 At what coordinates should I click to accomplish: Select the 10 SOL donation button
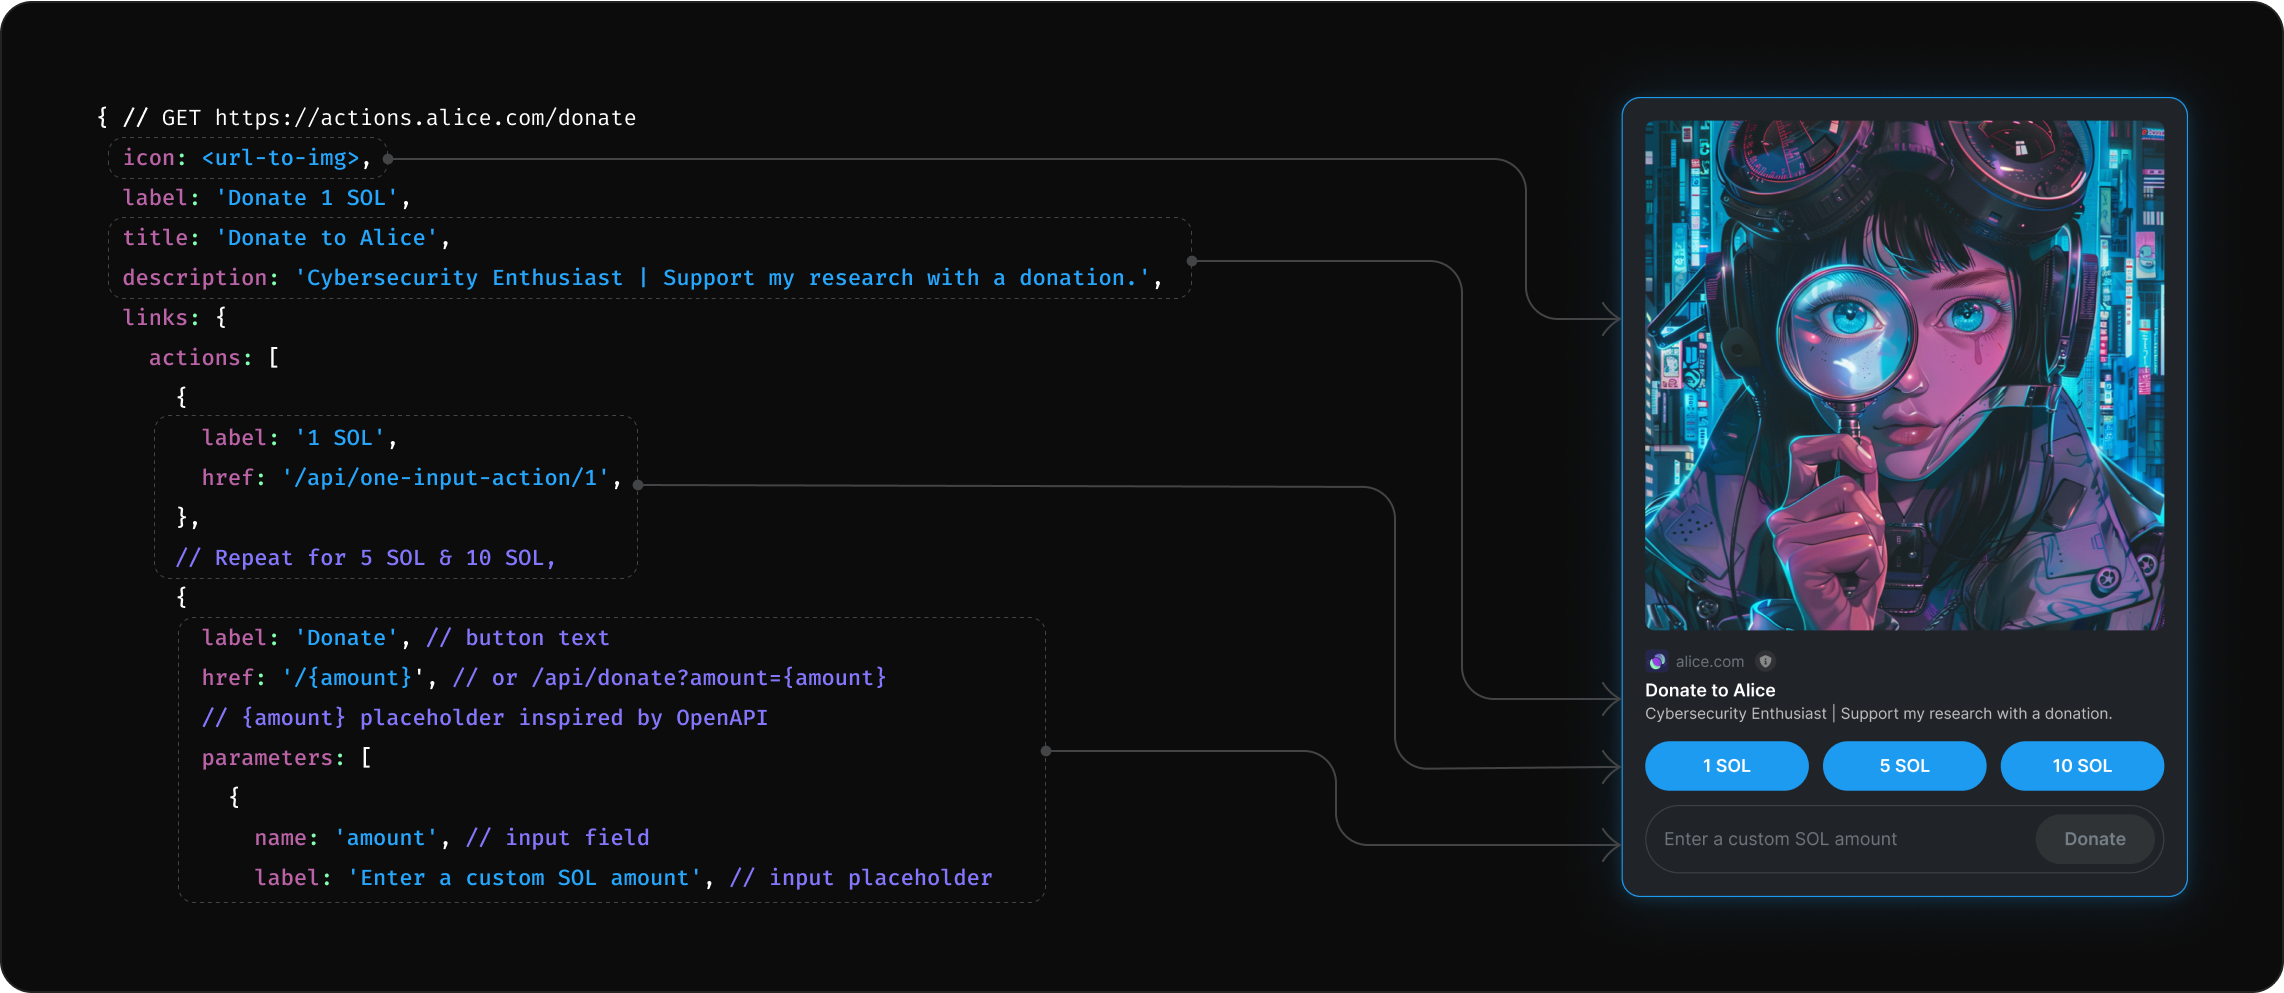coord(2082,766)
